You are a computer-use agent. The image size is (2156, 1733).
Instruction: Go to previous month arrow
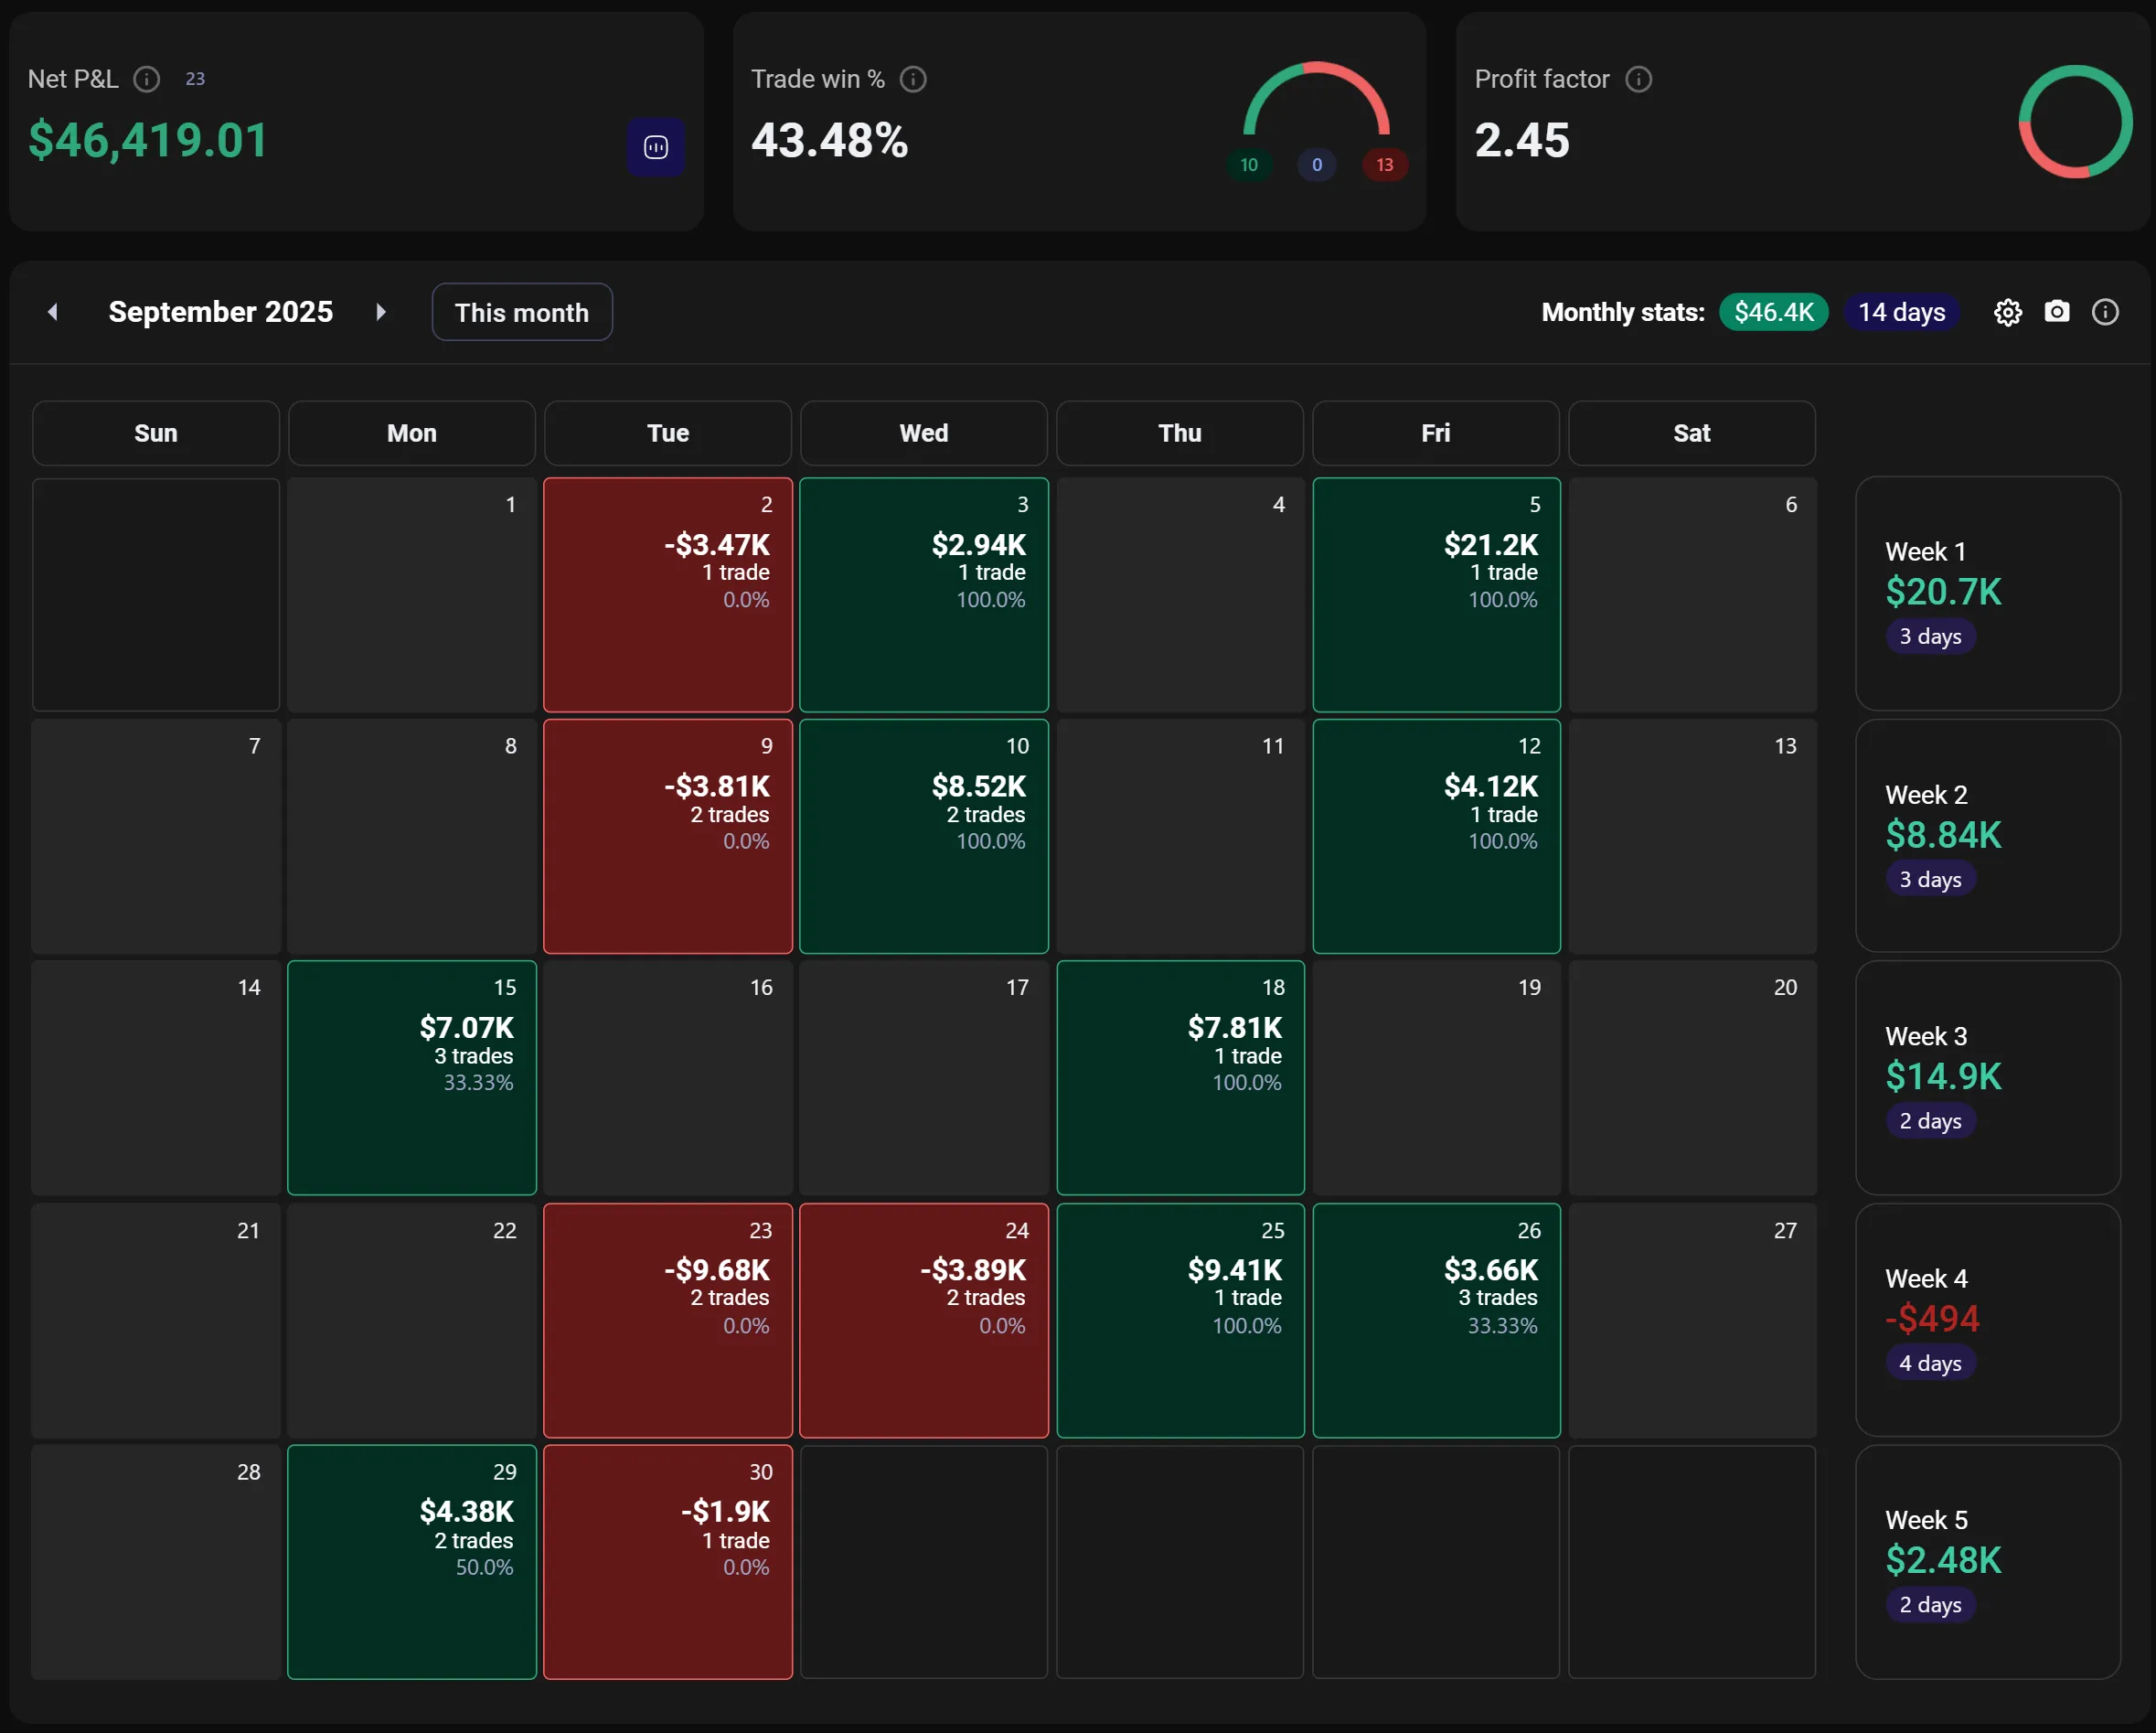(x=53, y=312)
